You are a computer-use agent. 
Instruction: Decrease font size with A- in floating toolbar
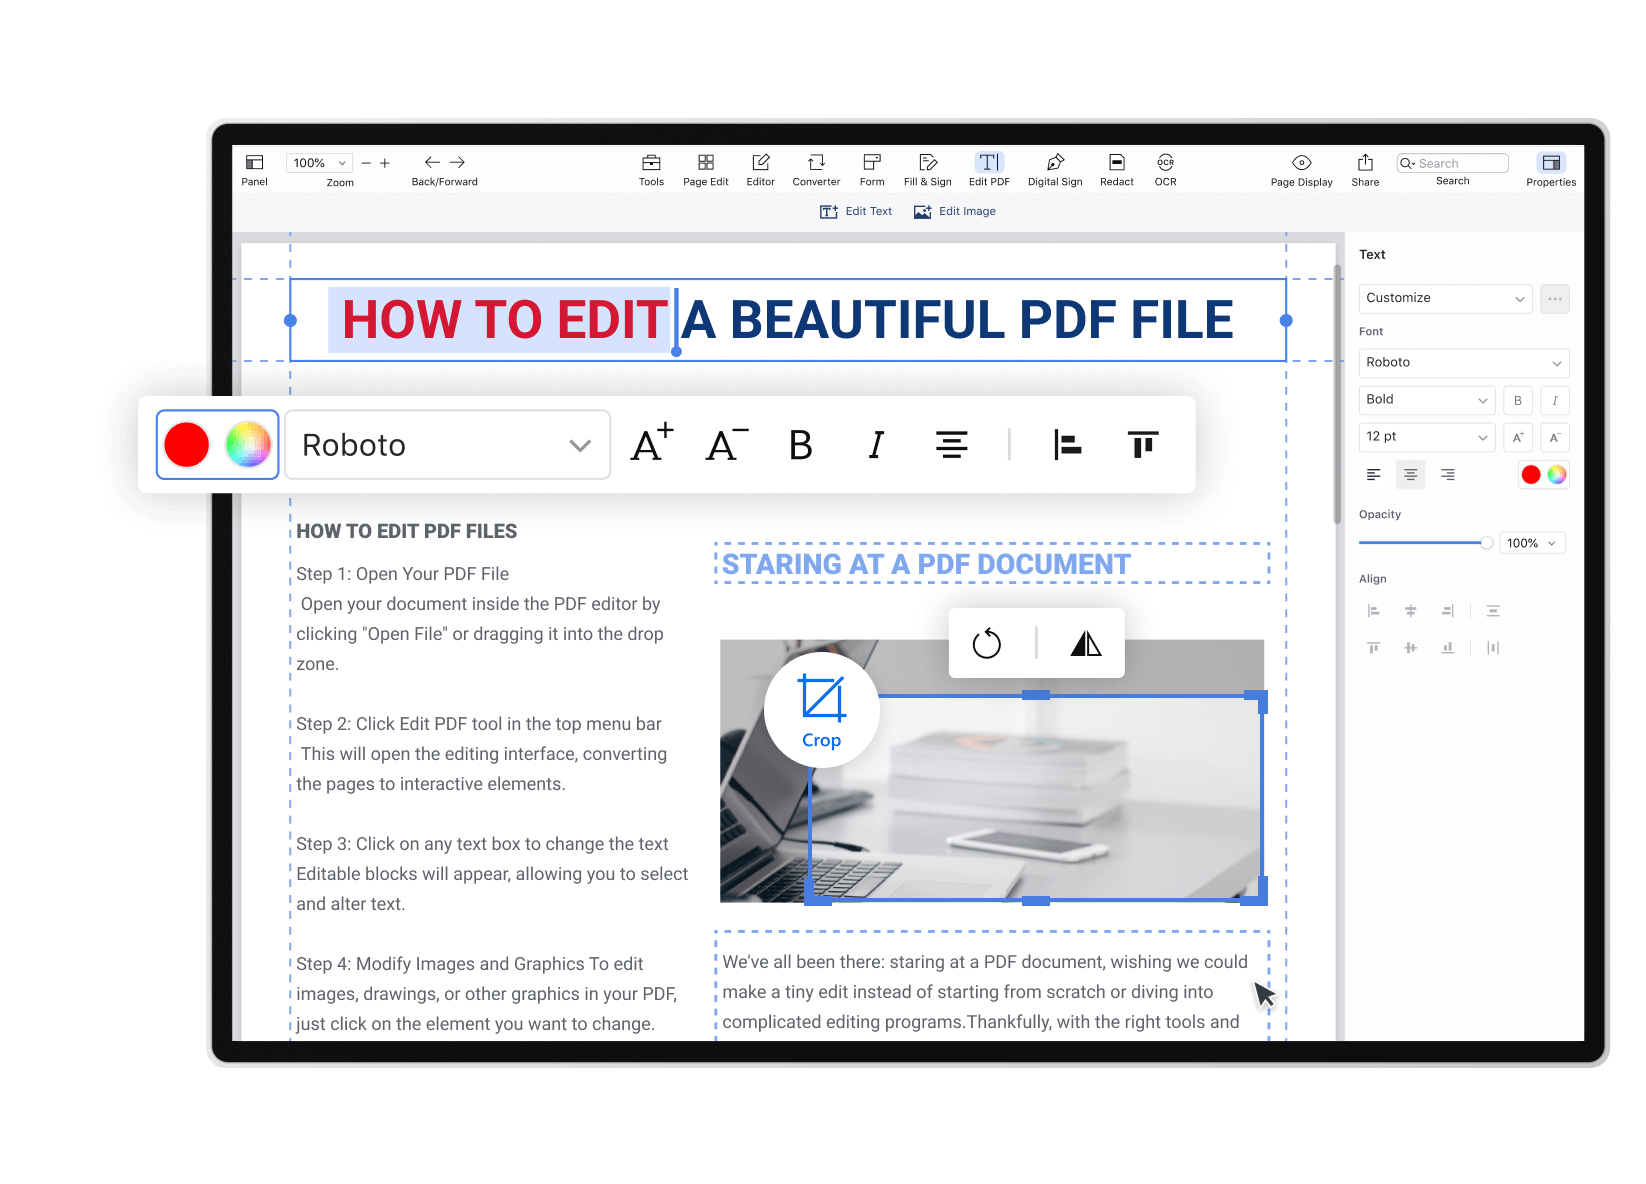click(x=727, y=444)
